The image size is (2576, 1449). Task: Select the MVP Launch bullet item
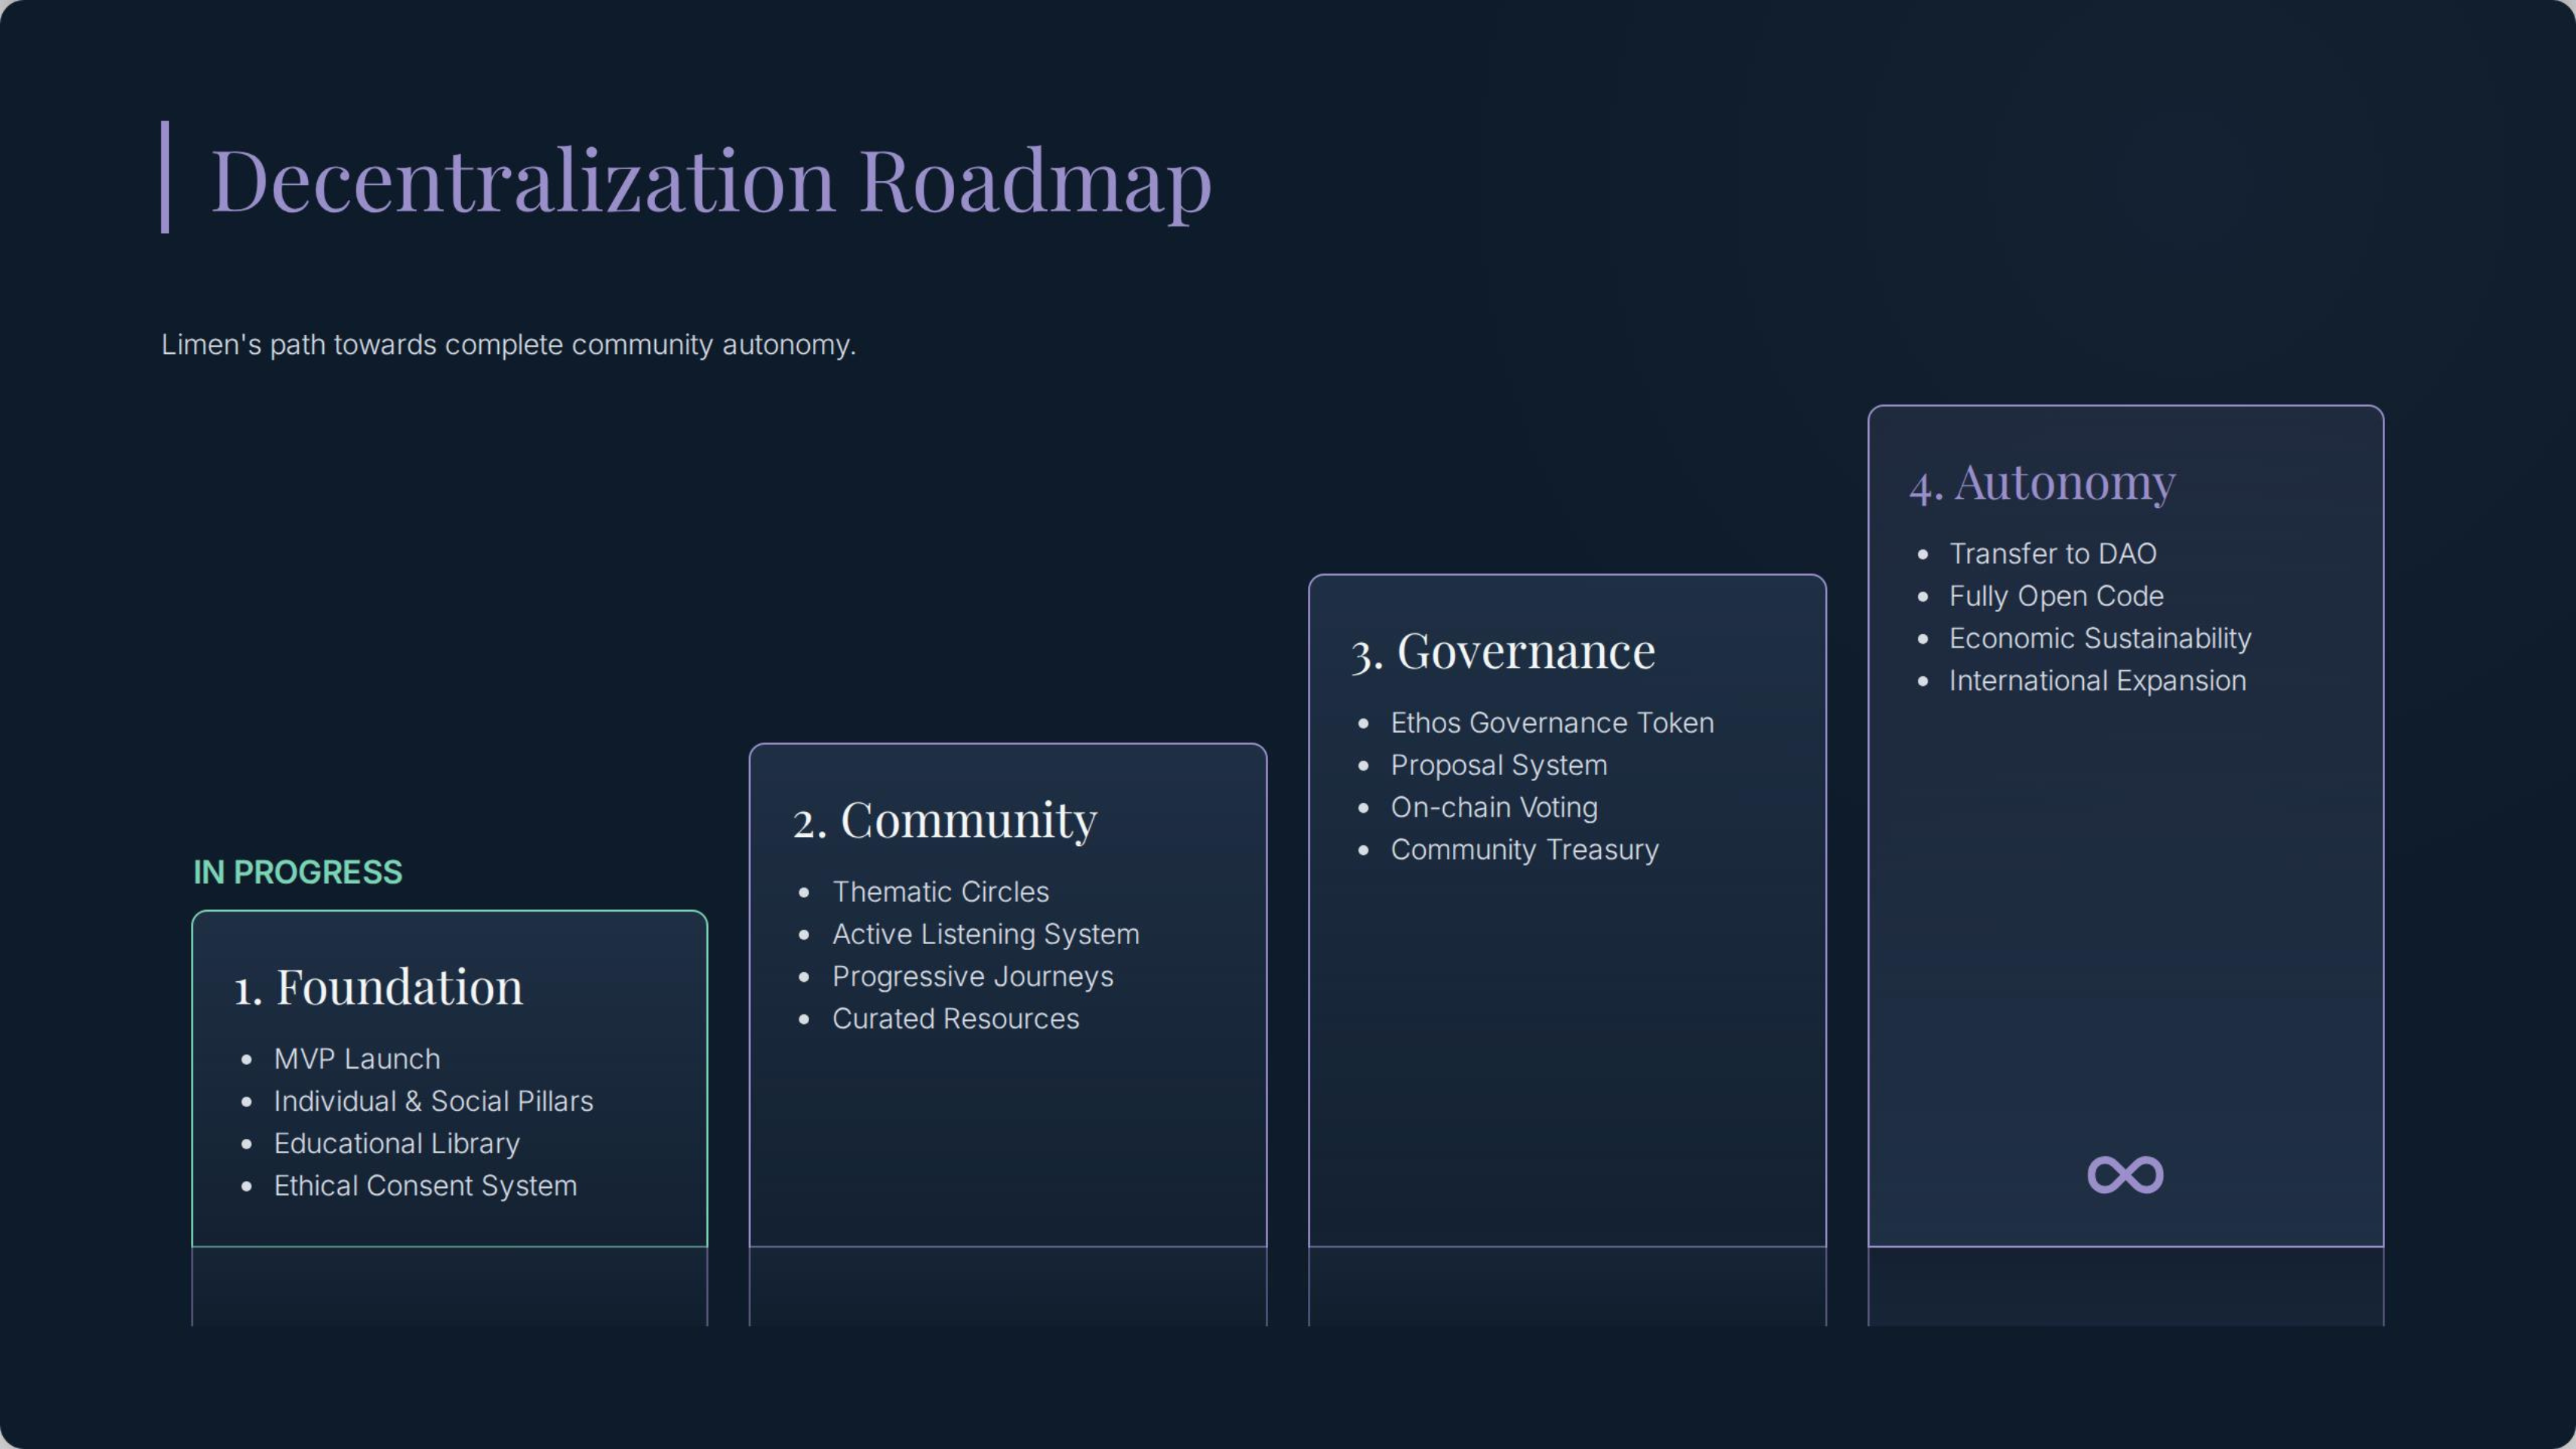tap(357, 1059)
